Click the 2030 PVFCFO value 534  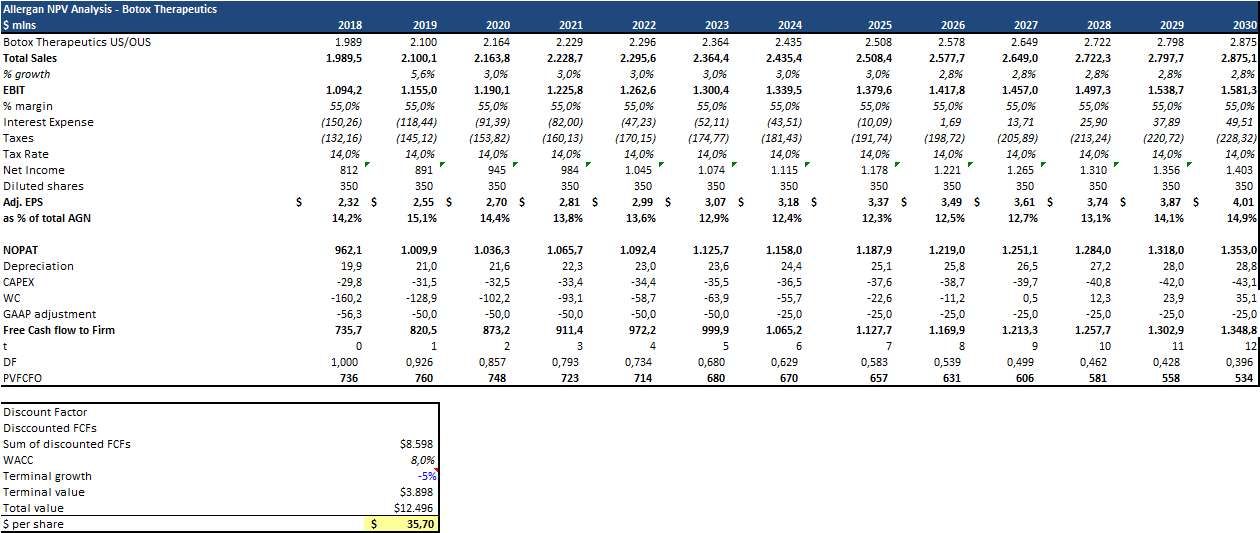tap(1246, 378)
